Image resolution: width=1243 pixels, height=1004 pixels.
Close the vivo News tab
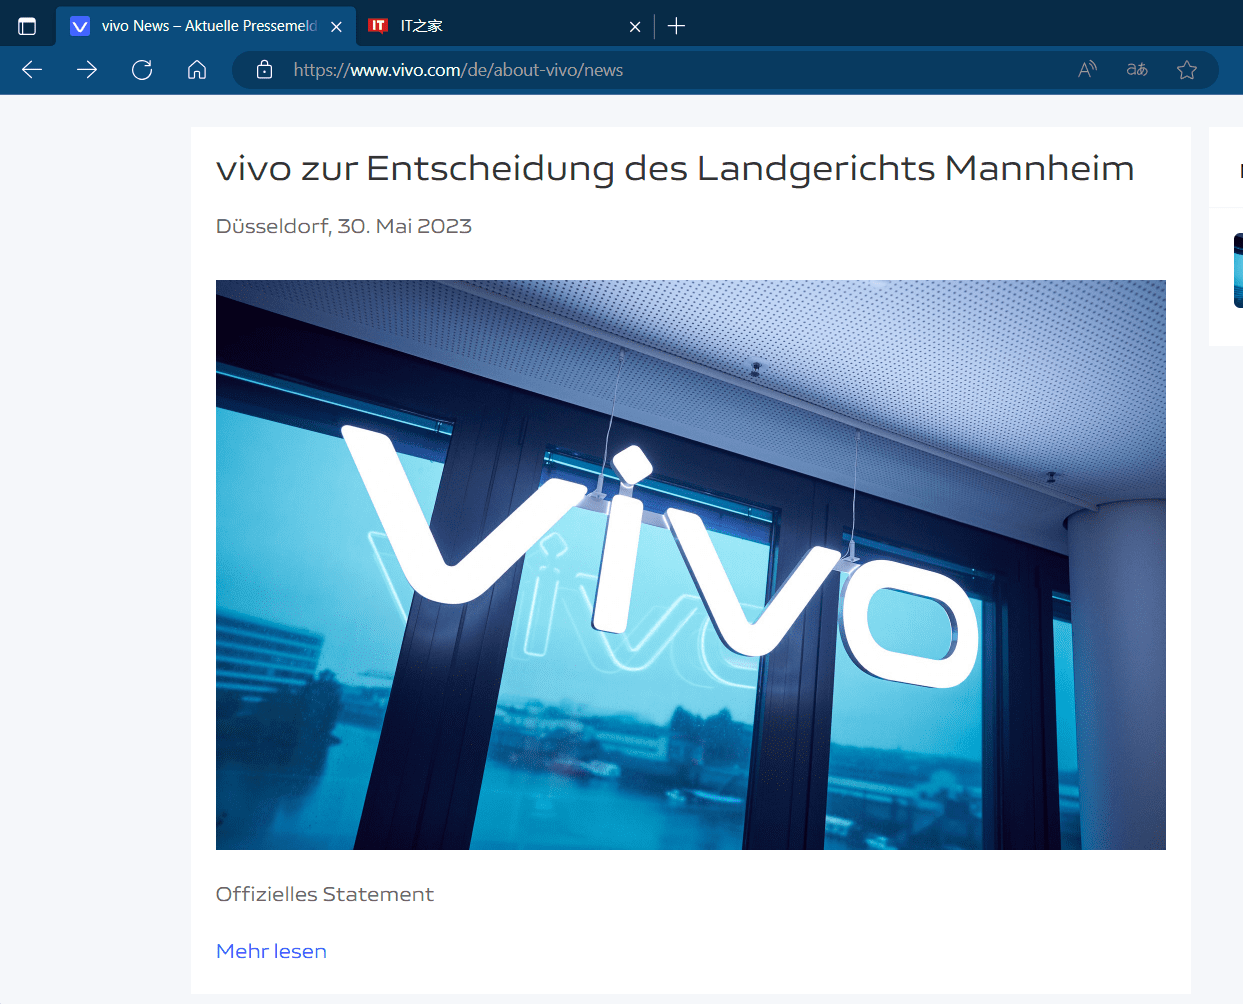336,27
